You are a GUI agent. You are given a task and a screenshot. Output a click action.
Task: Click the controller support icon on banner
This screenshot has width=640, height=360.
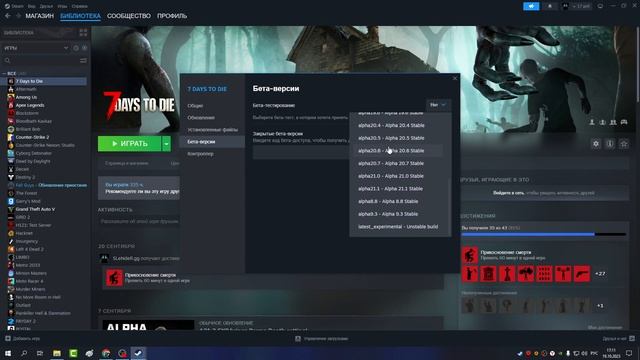pos(624,122)
